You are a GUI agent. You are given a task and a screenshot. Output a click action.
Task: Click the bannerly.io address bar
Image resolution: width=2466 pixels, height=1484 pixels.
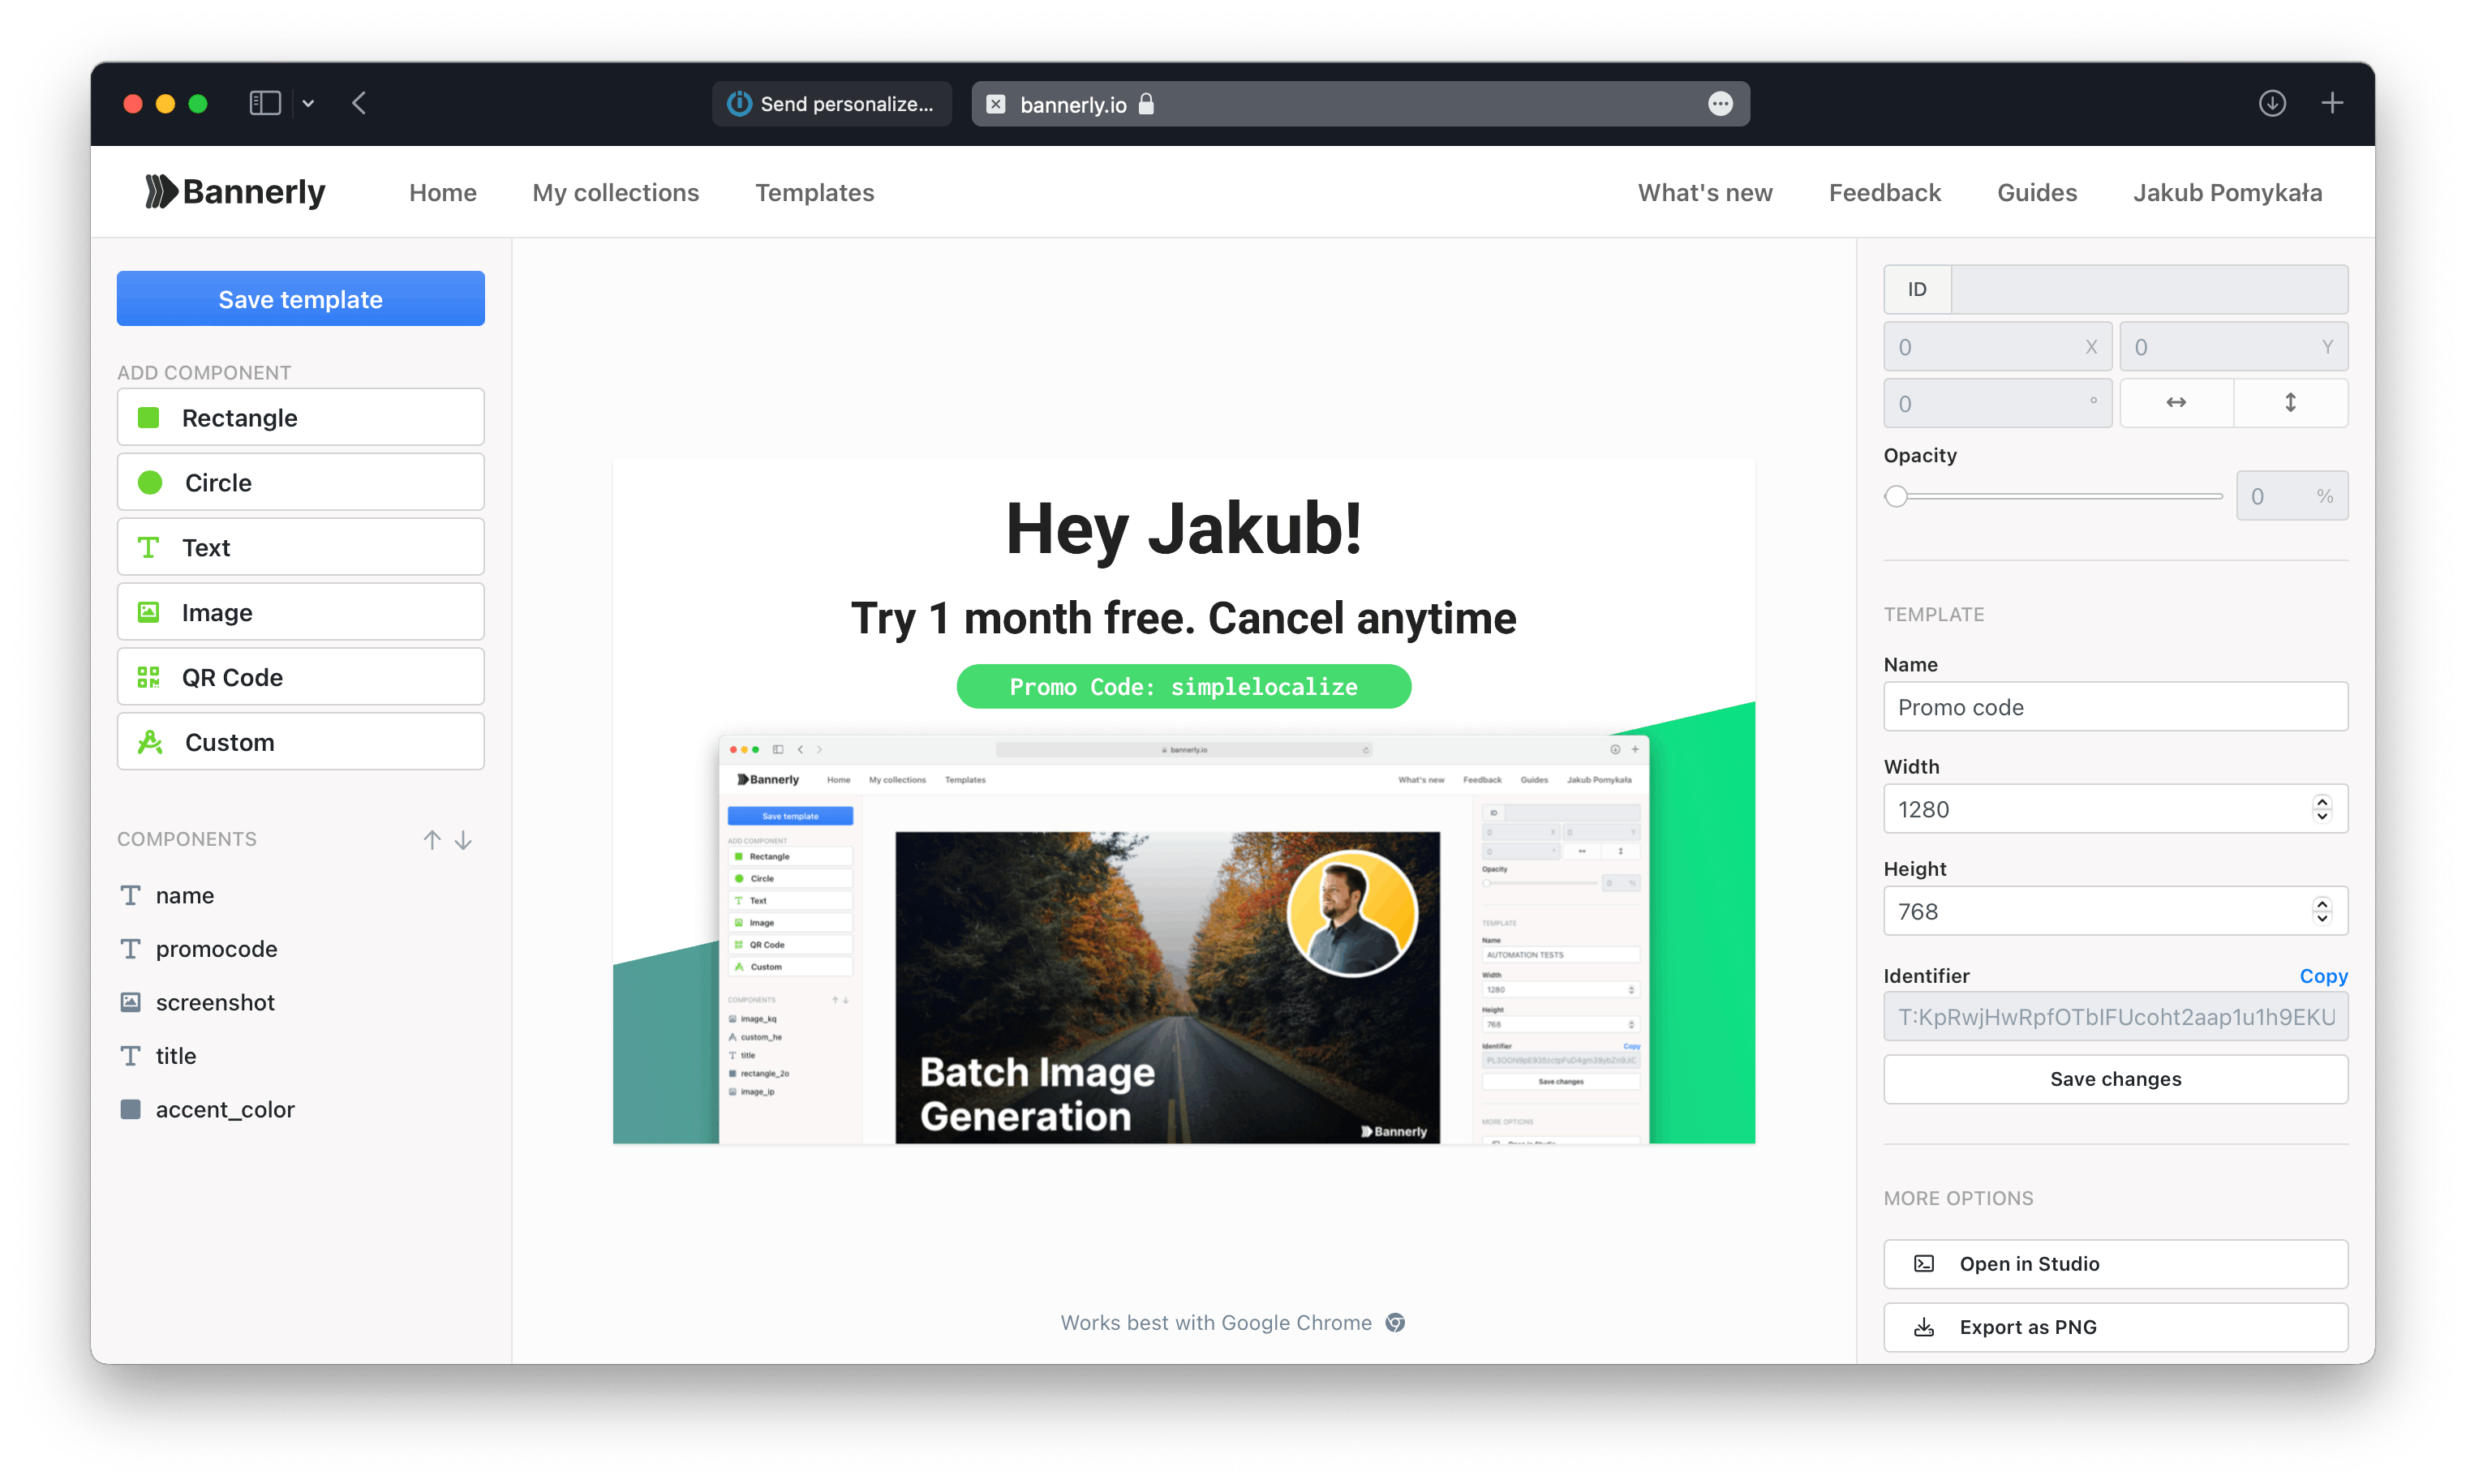(1360, 104)
